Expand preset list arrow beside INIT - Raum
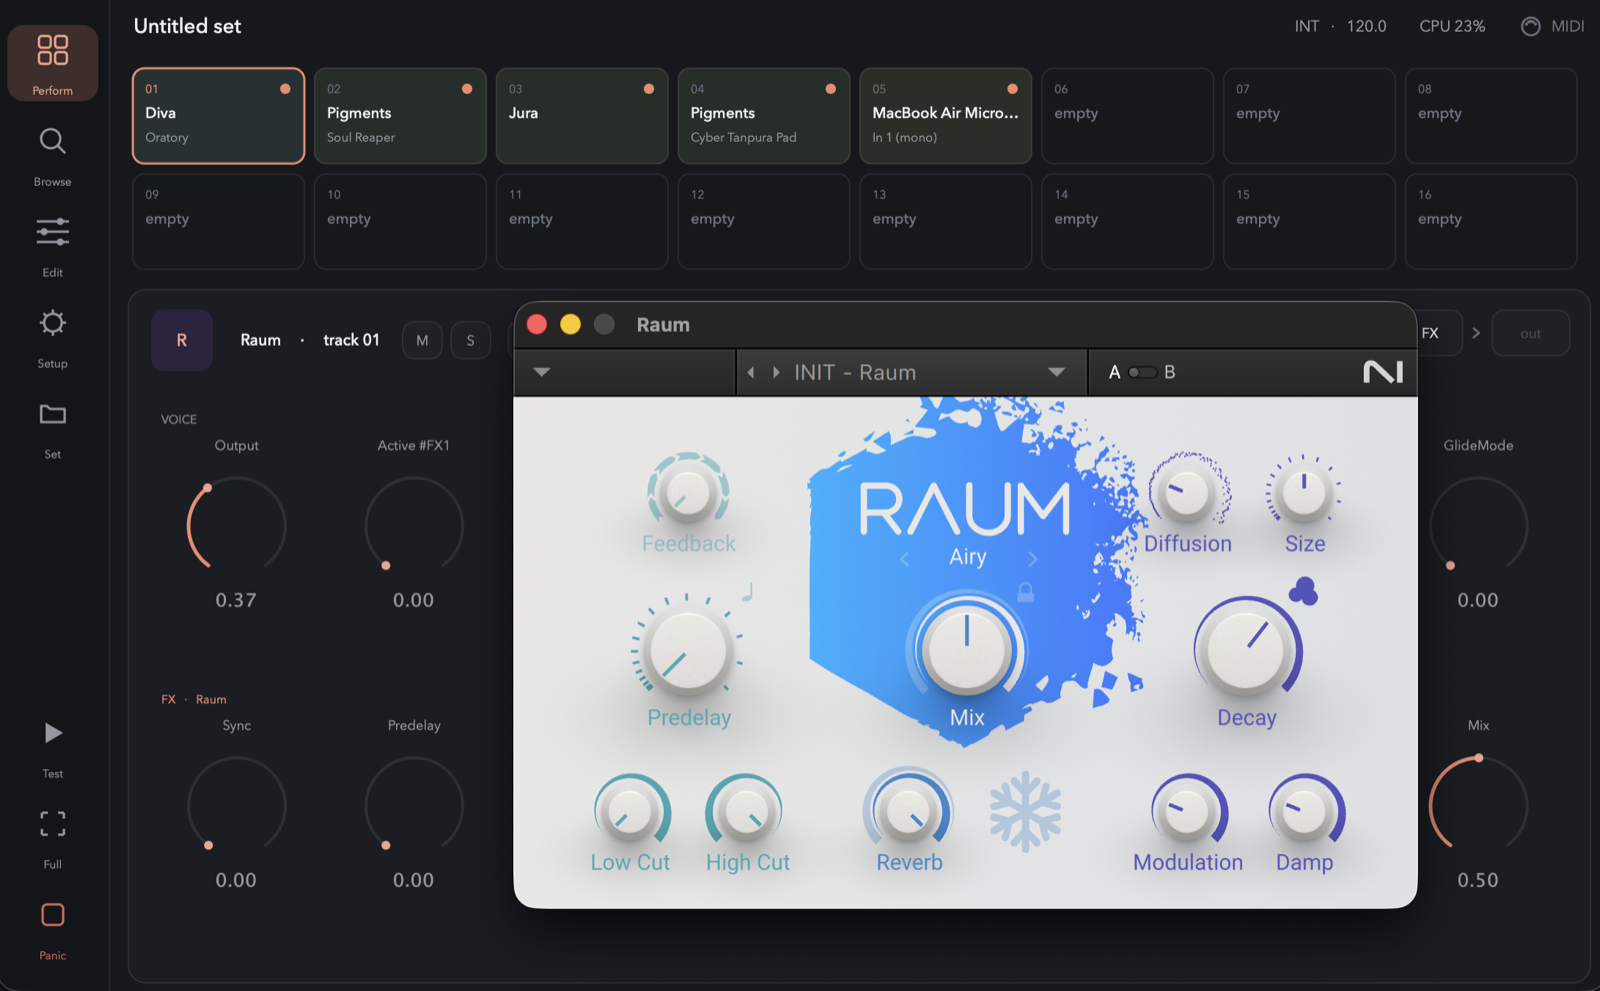Screen dimensions: 1600x991 click(1056, 372)
